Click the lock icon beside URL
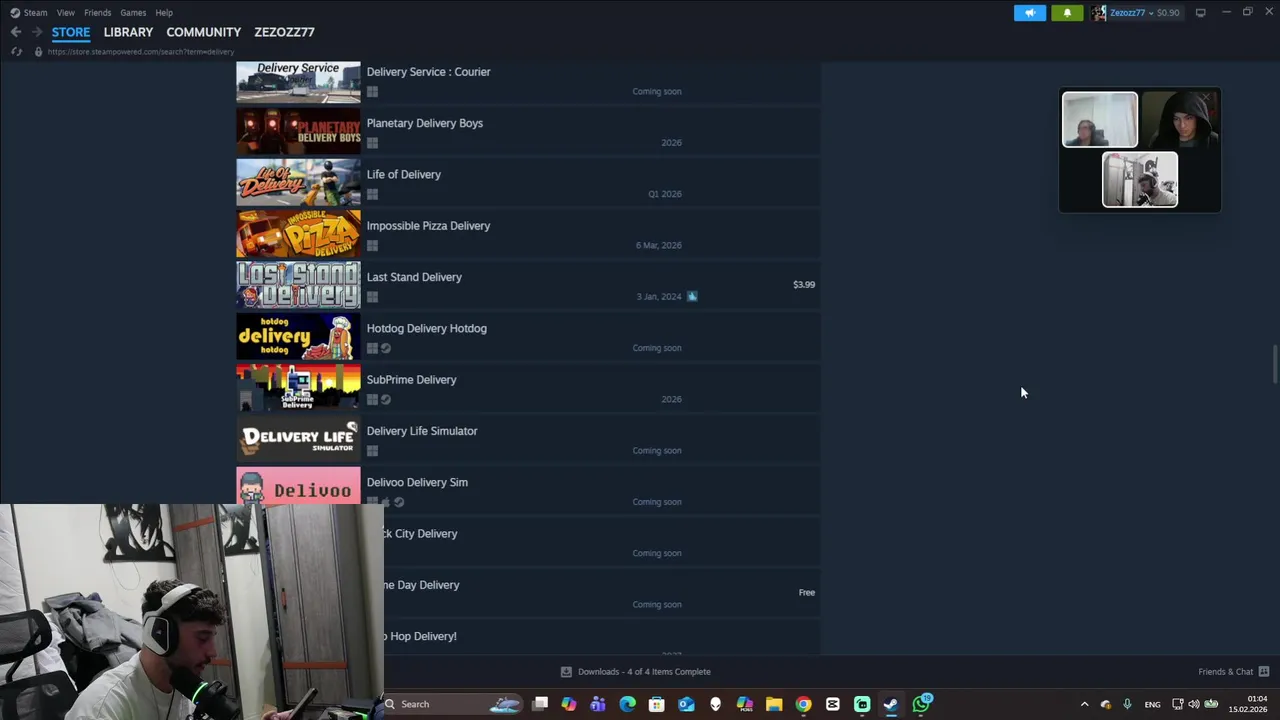Screen dimensions: 1280x720 tap(38, 51)
